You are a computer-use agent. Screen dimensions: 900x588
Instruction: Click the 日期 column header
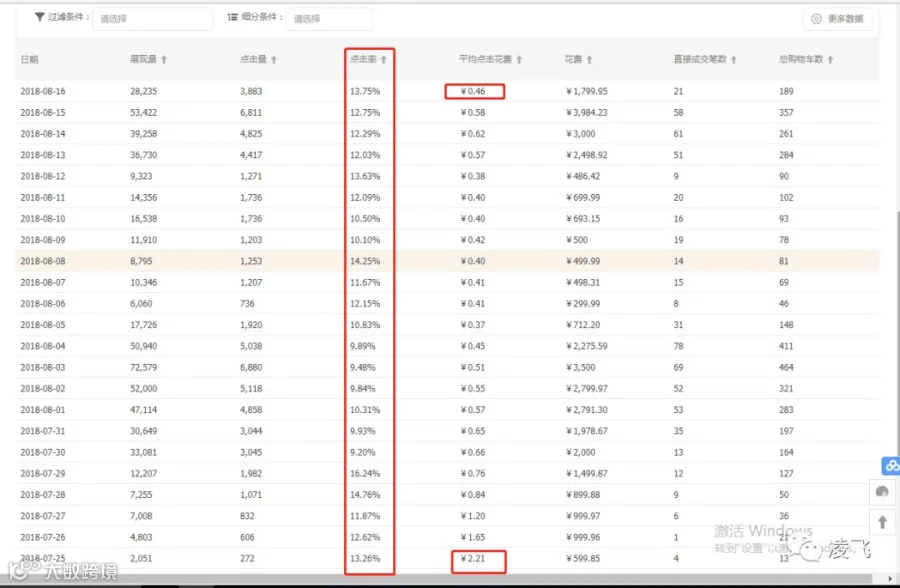(29, 60)
